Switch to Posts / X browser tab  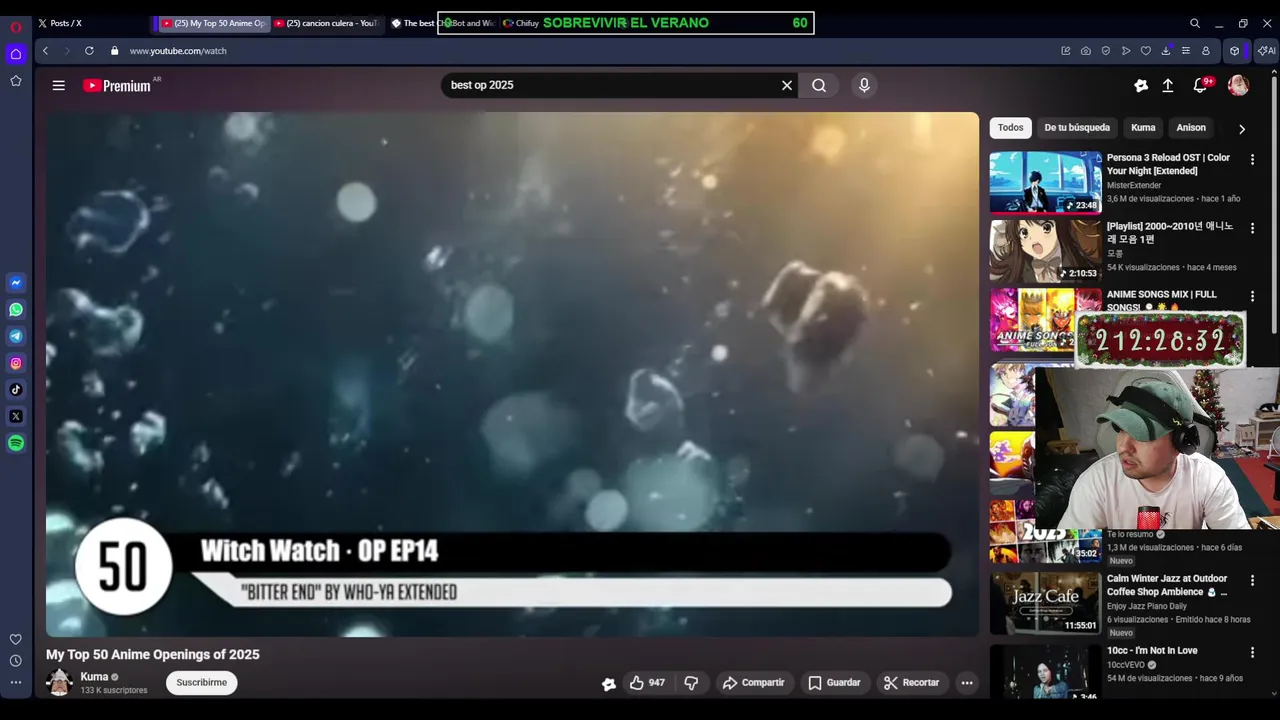pyautogui.click(x=92, y=23)
